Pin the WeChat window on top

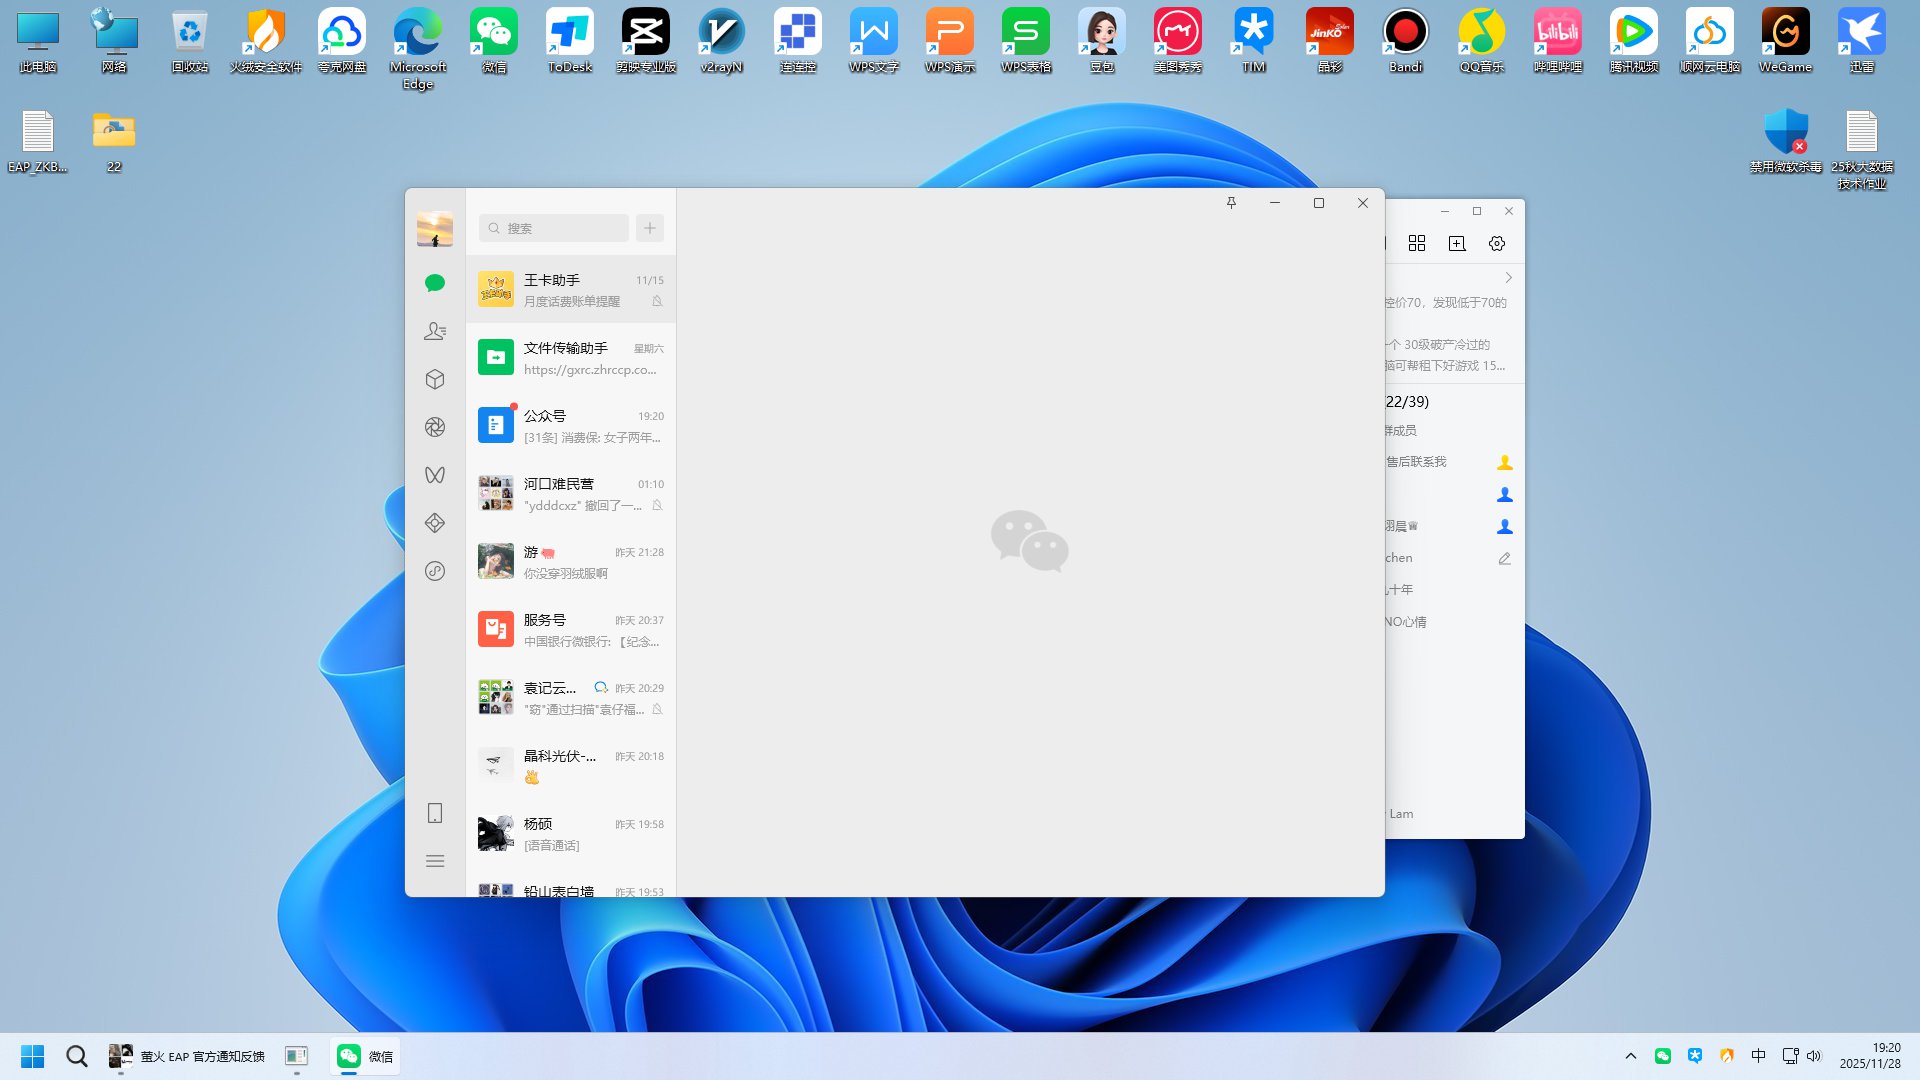tap(1231, 203)
